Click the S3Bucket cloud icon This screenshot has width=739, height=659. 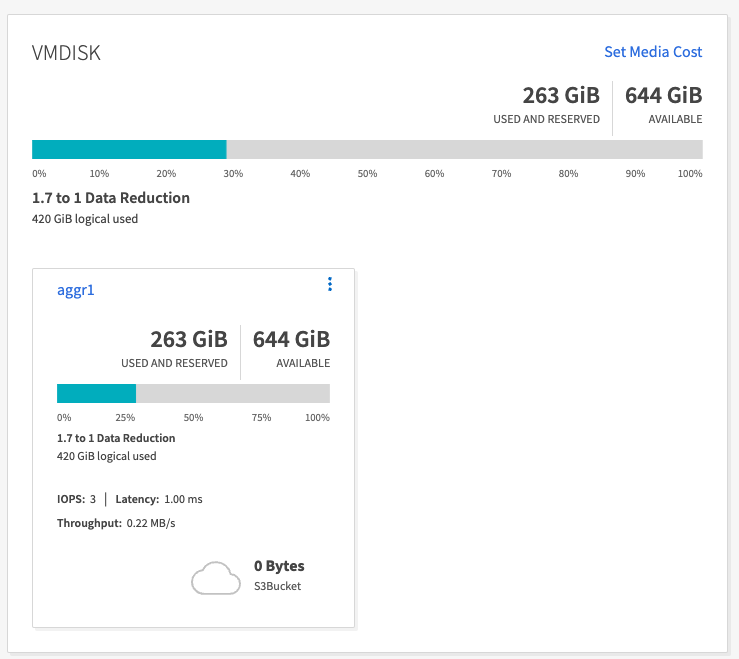click(x=216, y=577)
